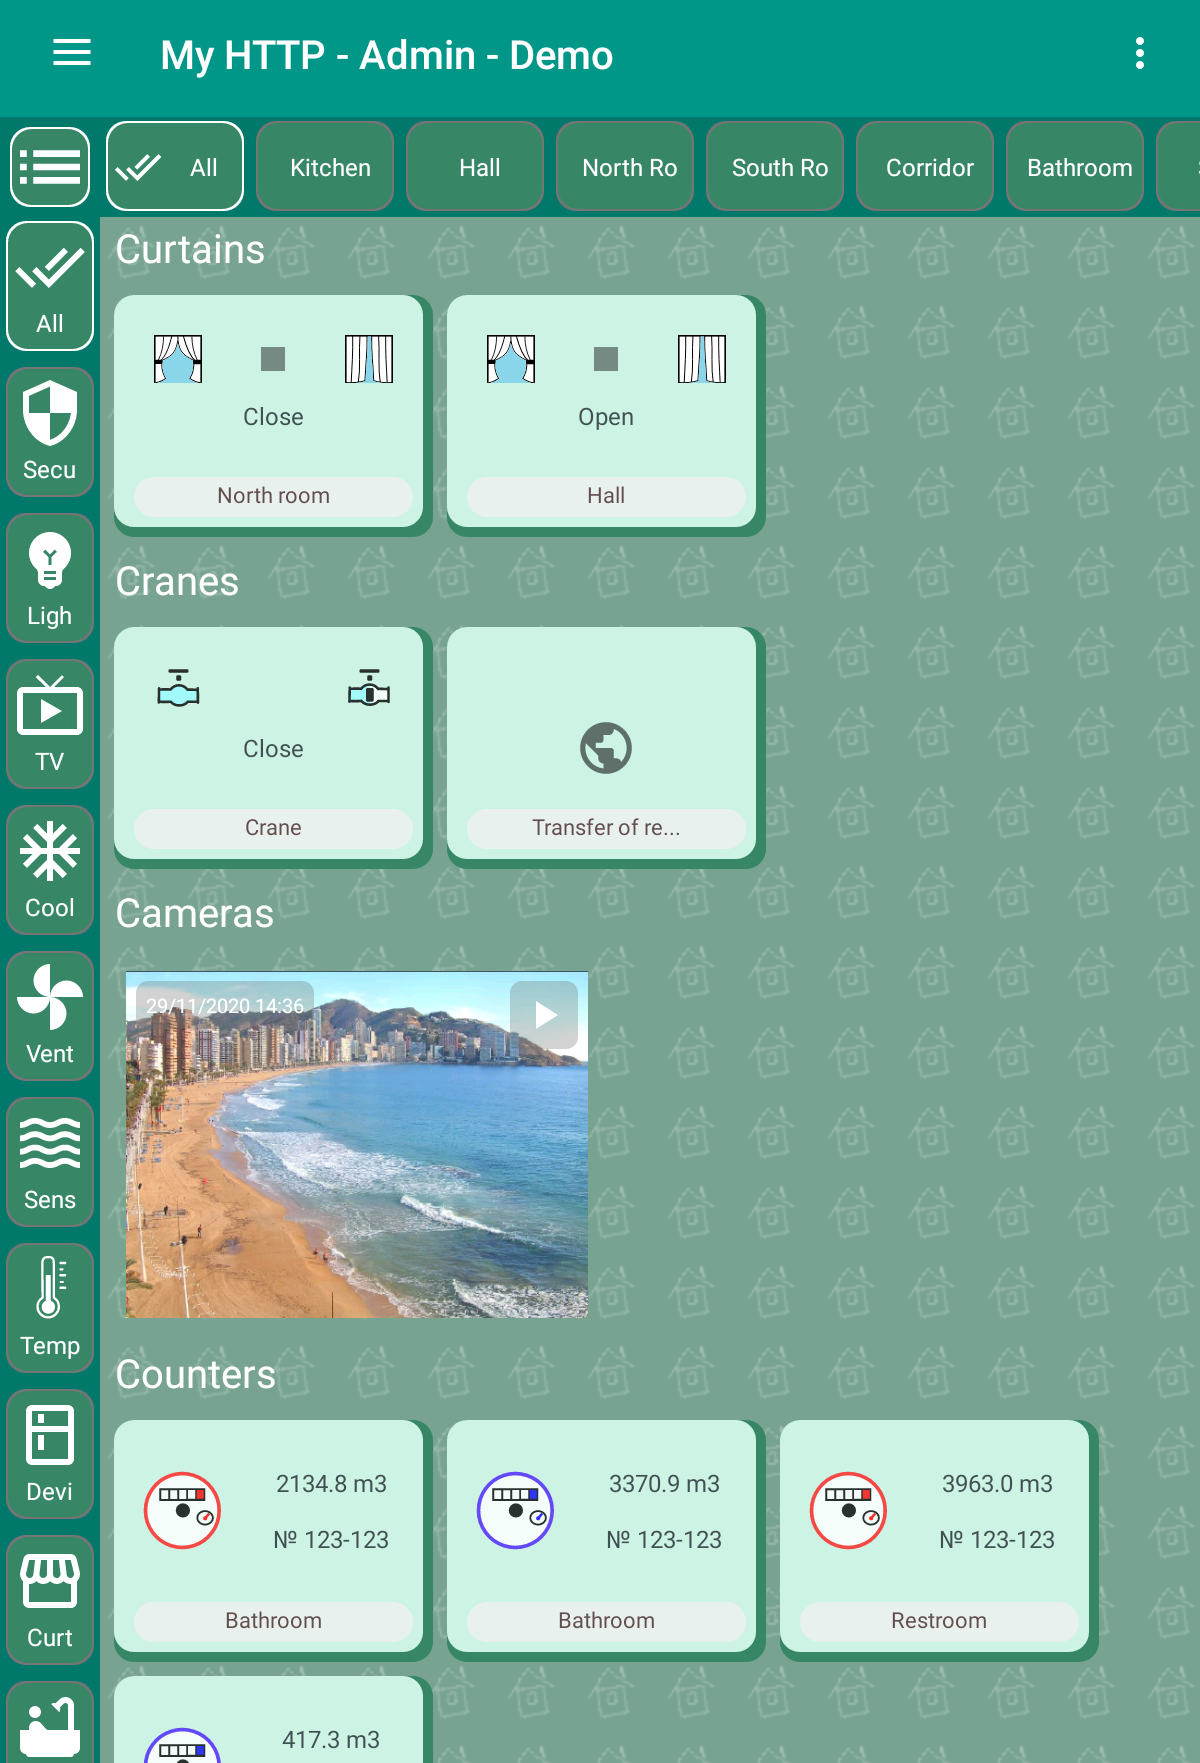Switch to the North Ro room tab
1200x1763 pixels.
coord(625,167)
